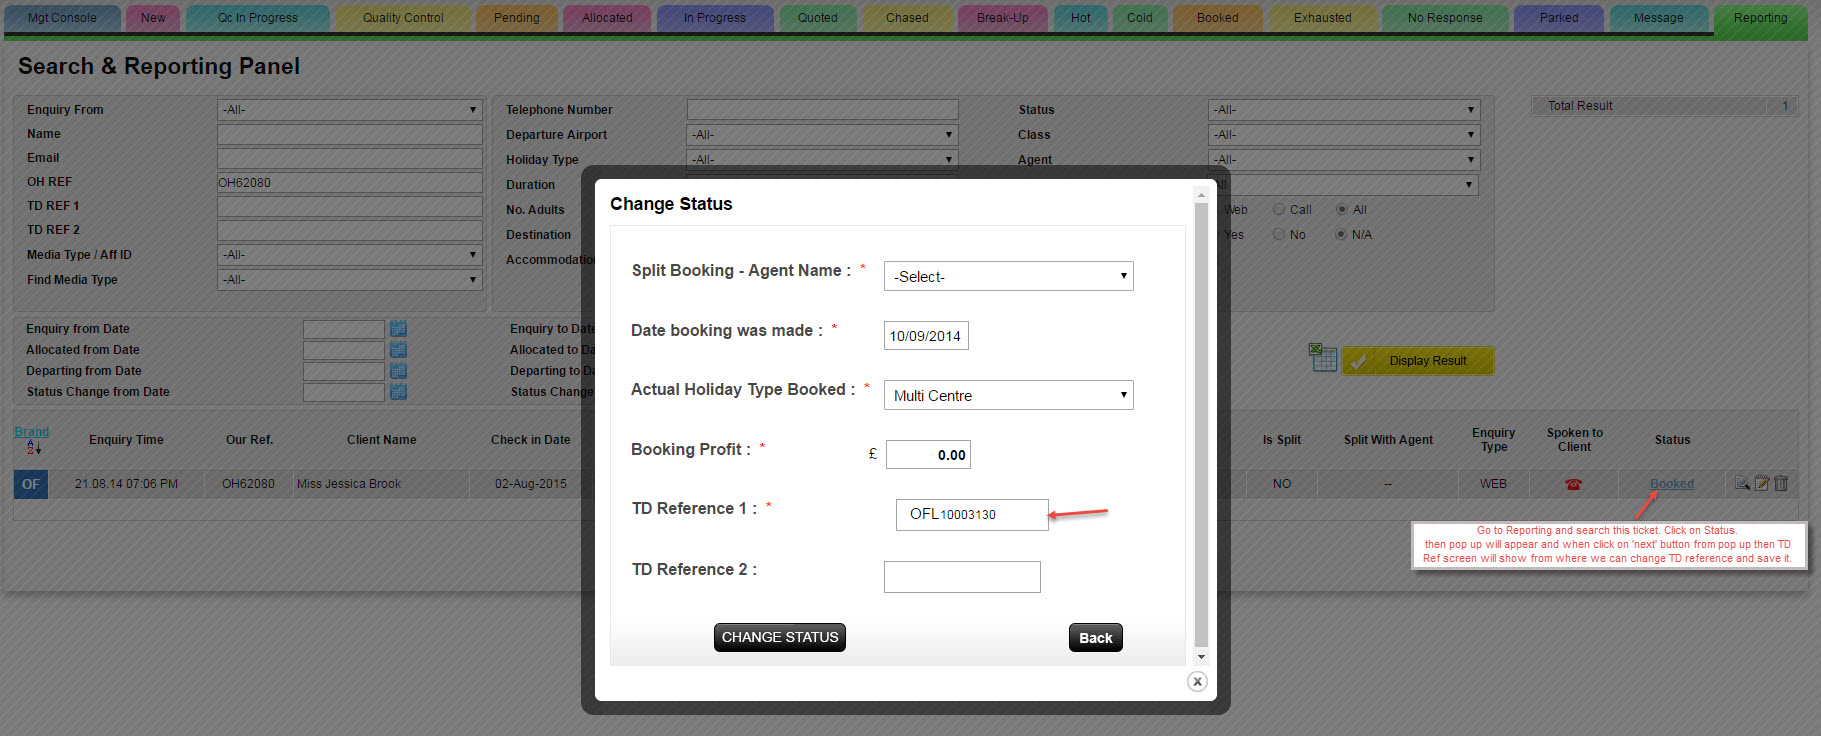The width and height of the screenshot is (1821, 736).
Task: Open the Cold tab
Action: [x=1140, y=18]
